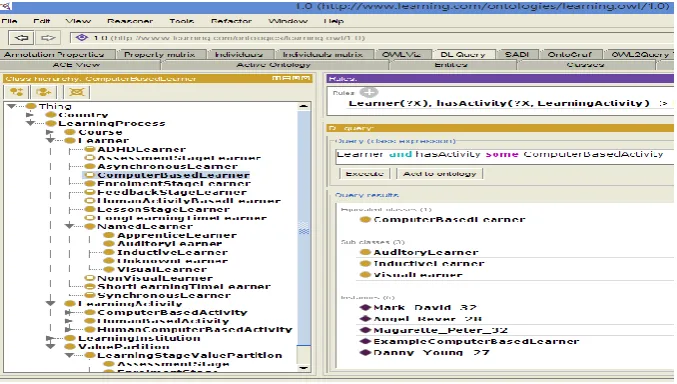Open the Refactor menu
The image size is (677, 384).
tap(231, 21)
